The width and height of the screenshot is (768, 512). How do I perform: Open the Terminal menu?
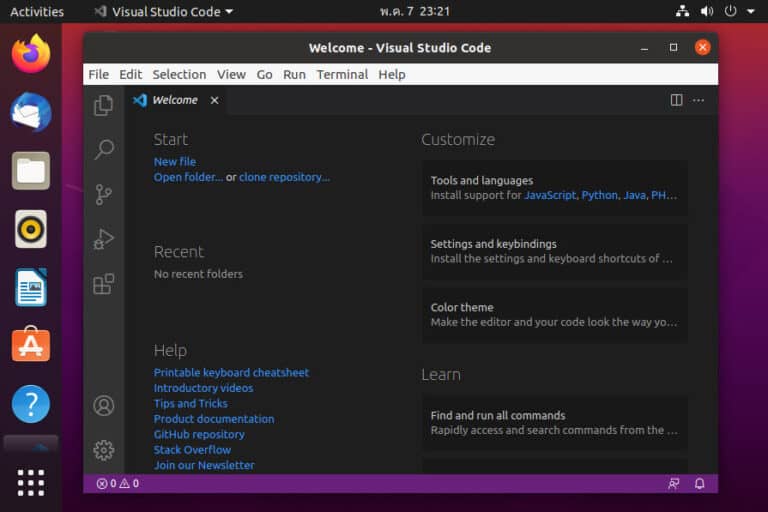[342, 74]
